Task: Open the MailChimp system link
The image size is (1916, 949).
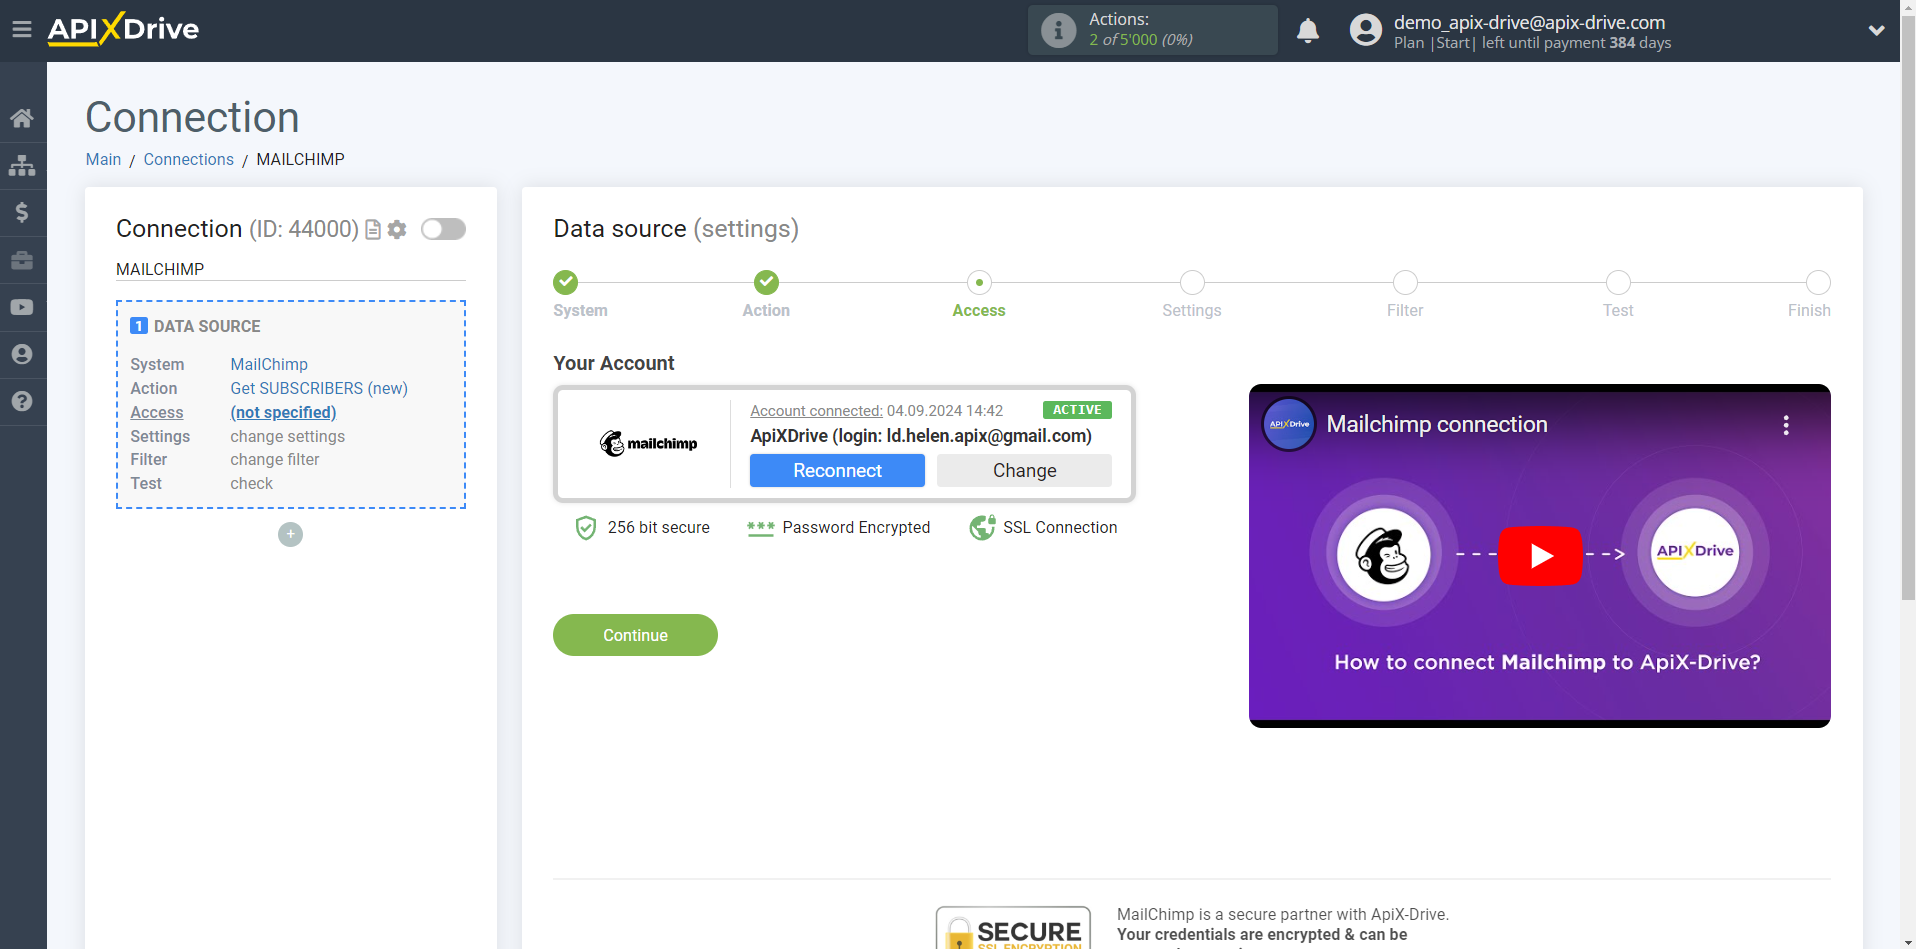Action: coord(269,364)
